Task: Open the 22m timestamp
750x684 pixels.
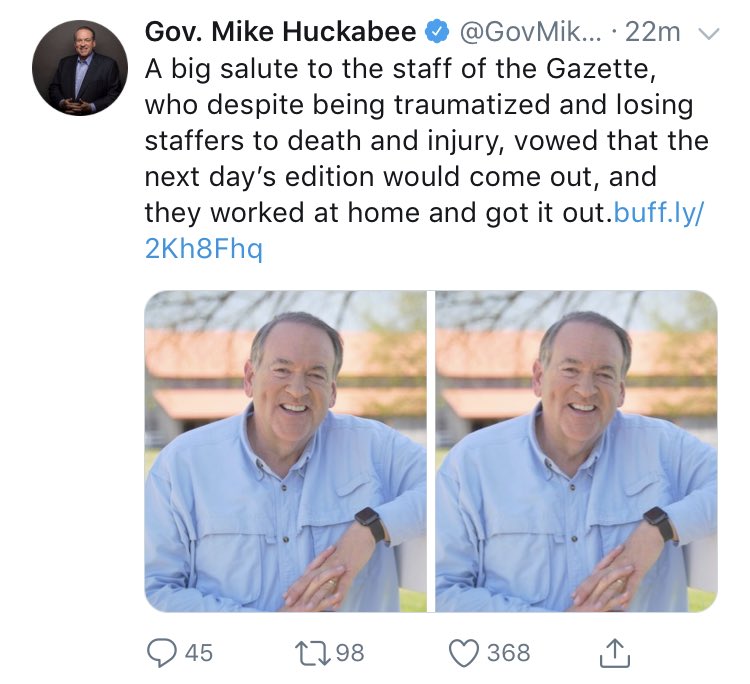Action: [652, 32]
